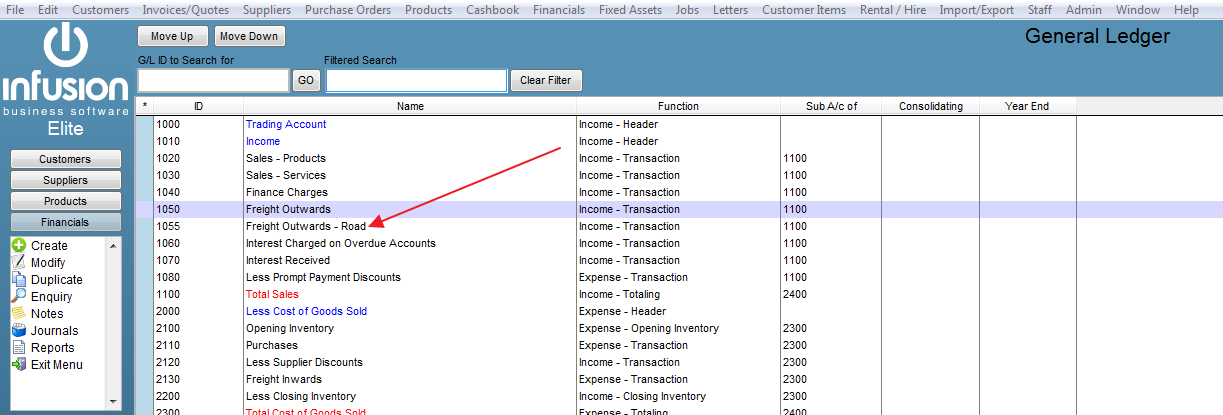
Task: Click the green Create plus icon
Action: 18,245
